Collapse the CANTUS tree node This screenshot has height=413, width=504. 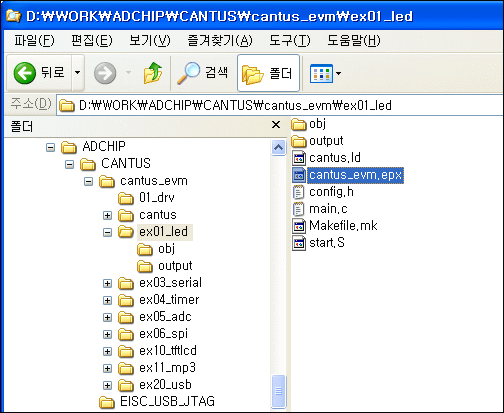click(69, 164)
